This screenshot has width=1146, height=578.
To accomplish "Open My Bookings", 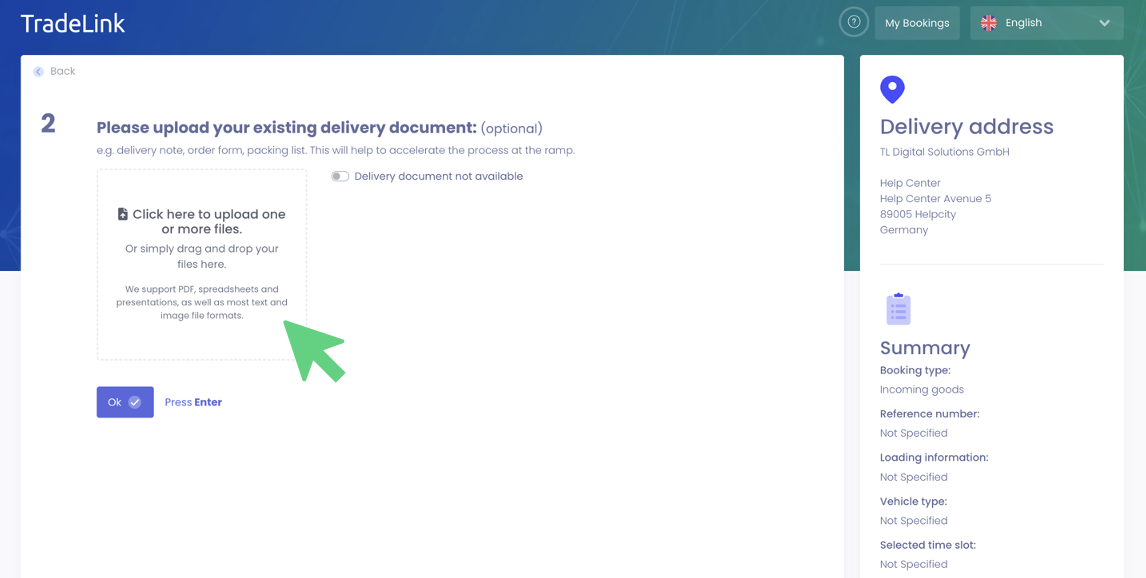I will 917,23.
